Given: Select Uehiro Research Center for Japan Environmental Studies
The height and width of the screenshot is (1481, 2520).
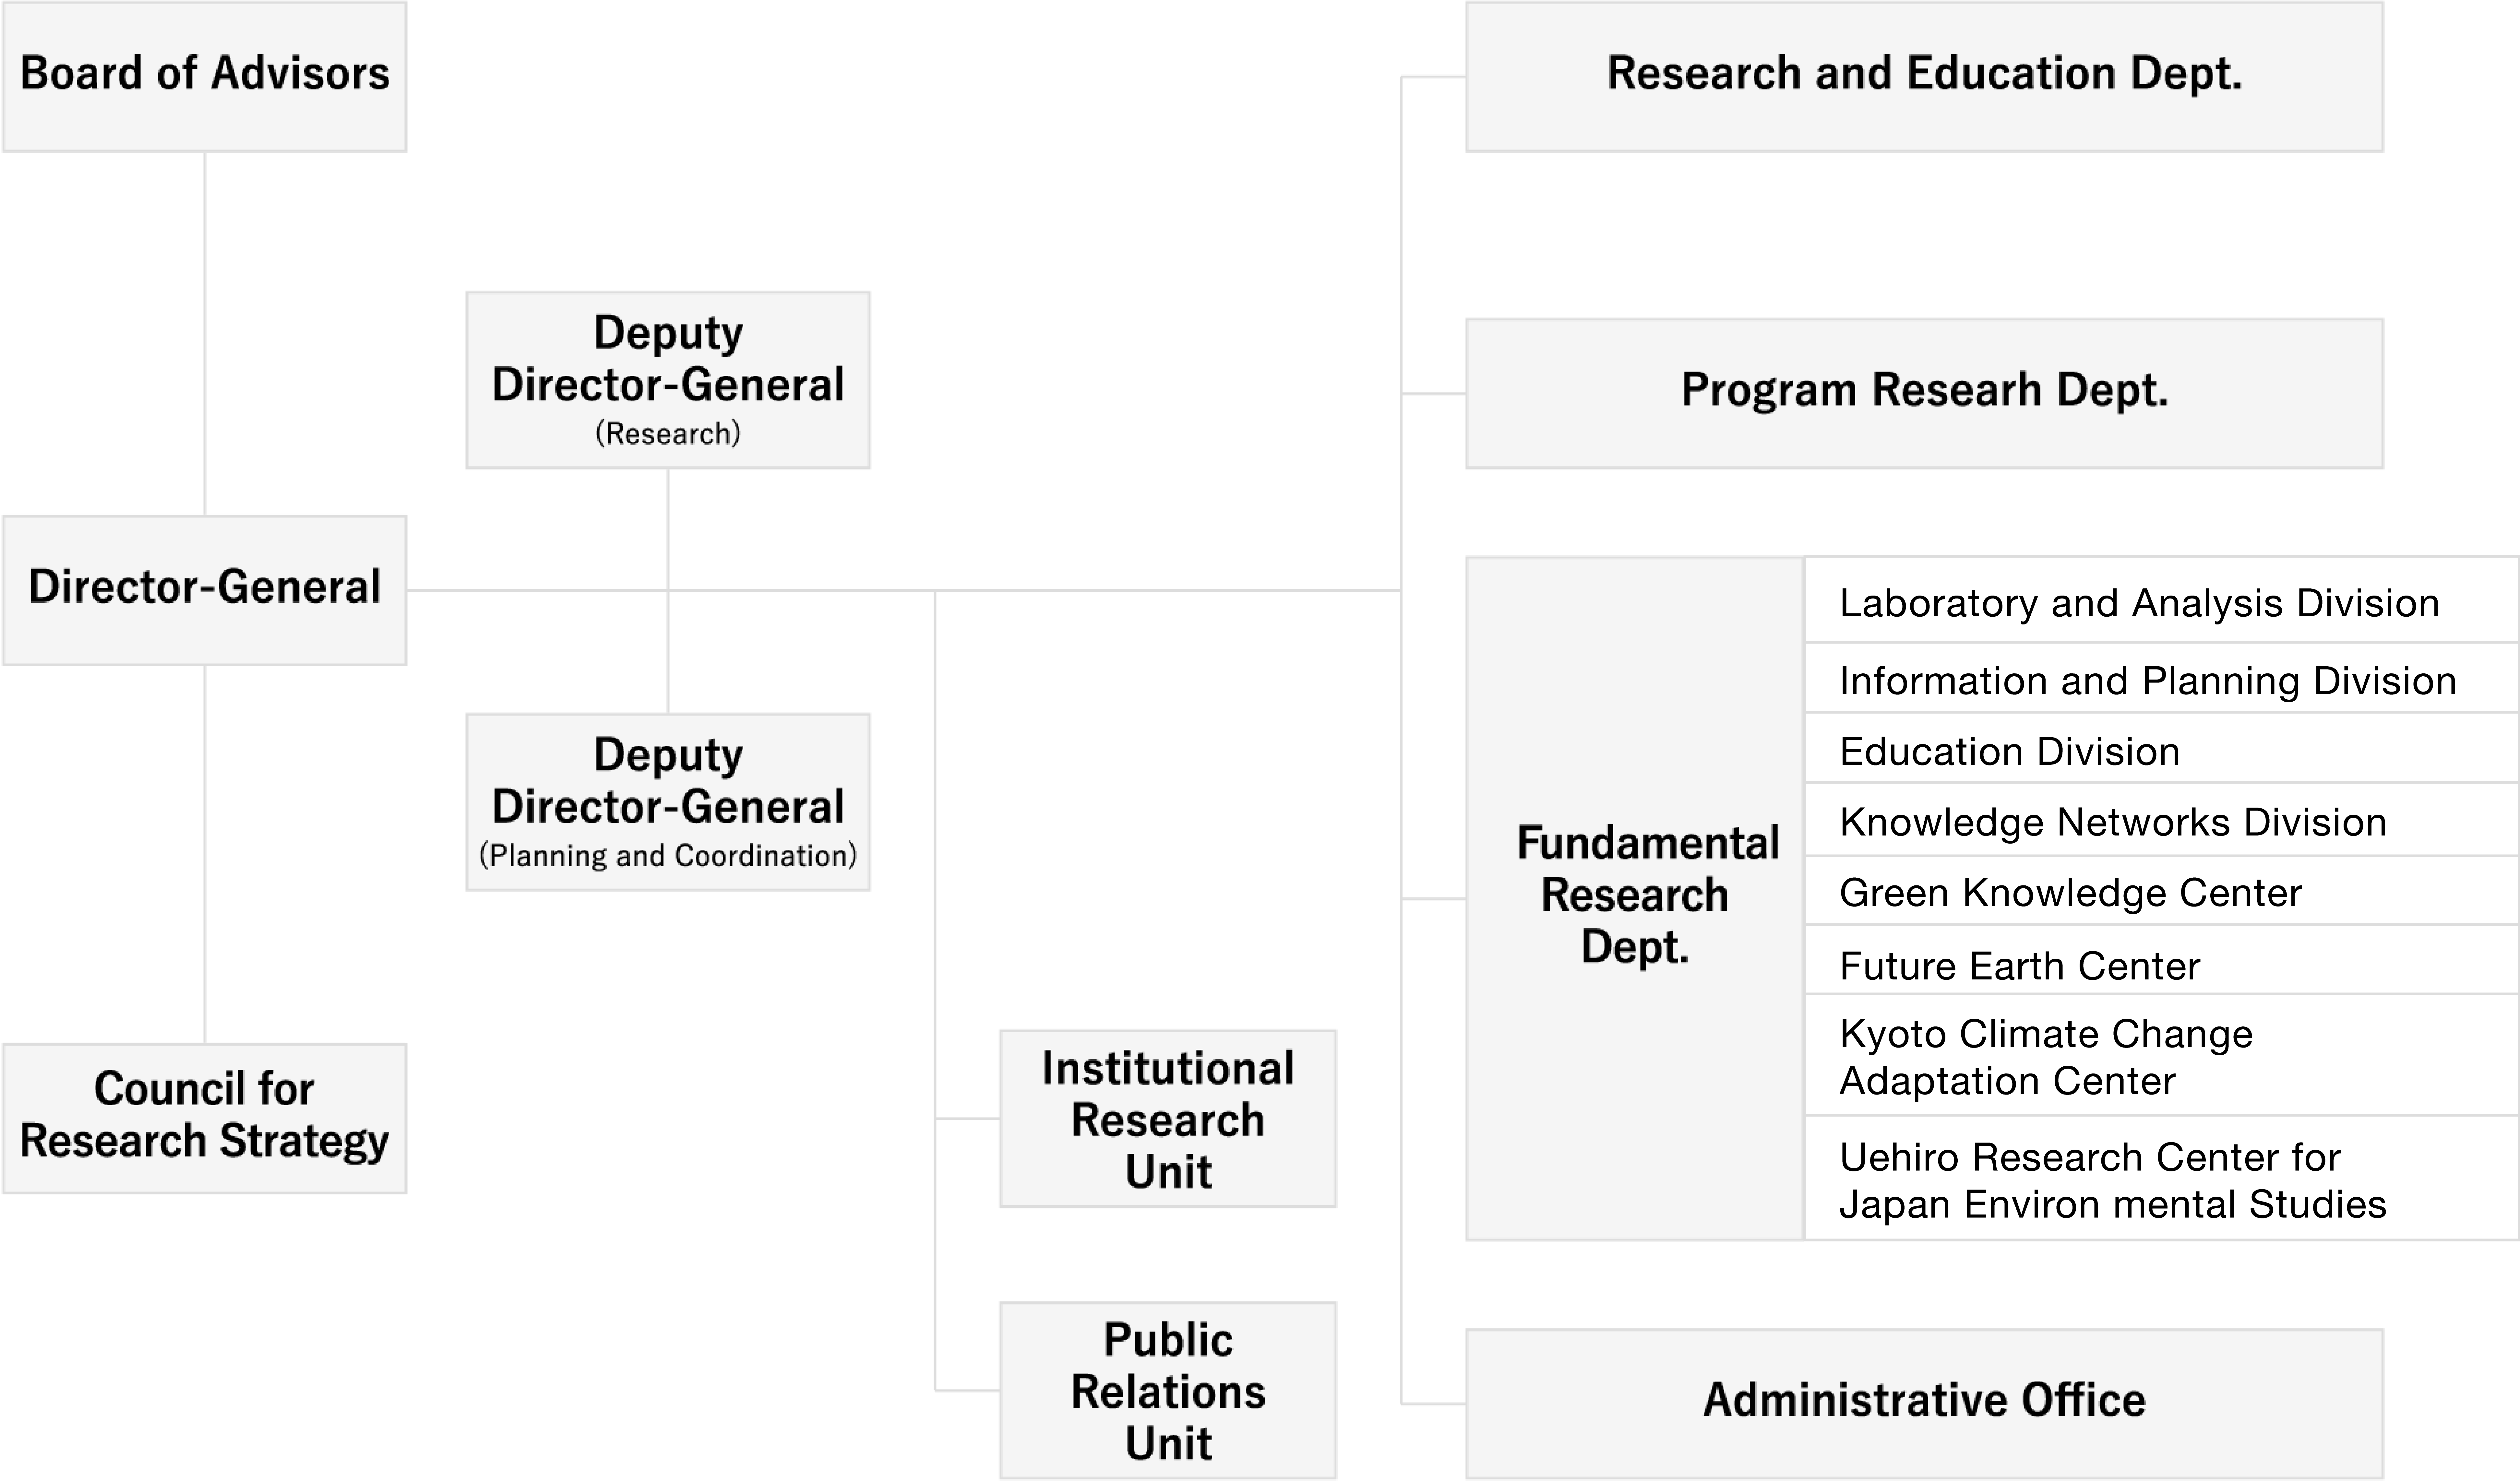Looking at the screenshot, I should (x=2112, y=1180).
